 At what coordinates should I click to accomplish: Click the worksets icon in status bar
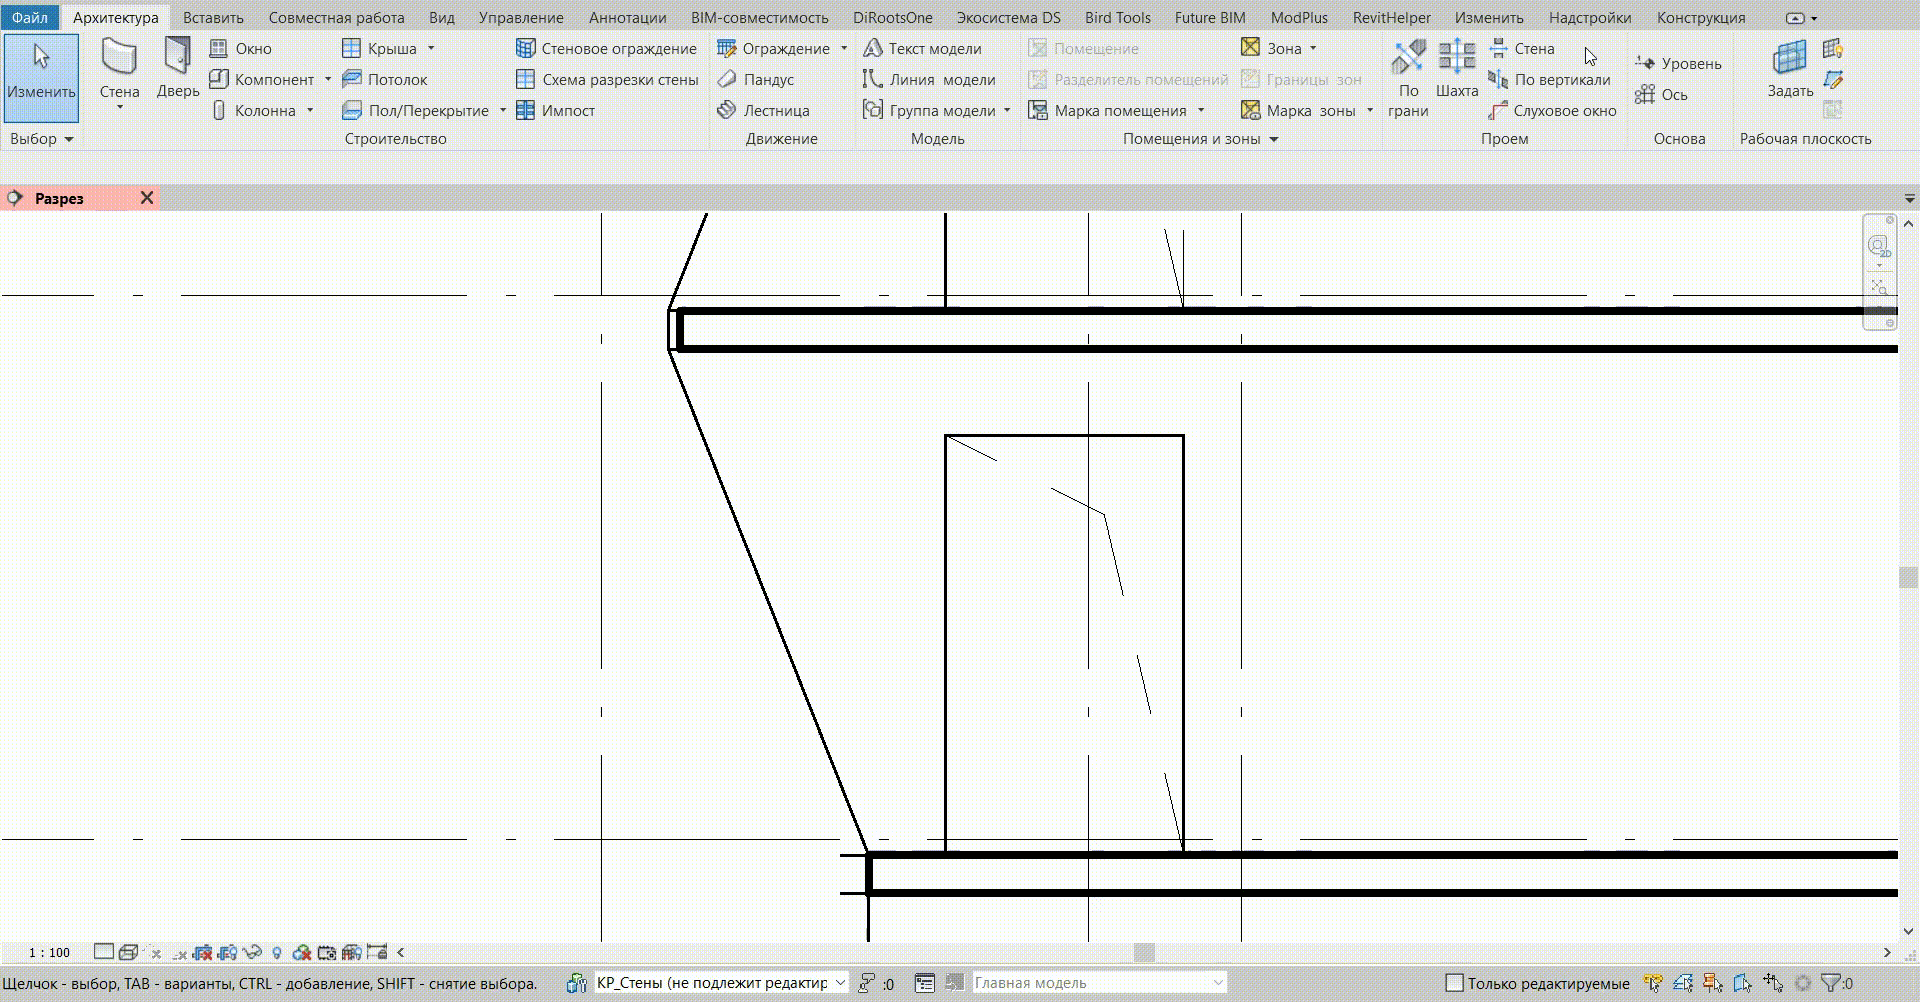click(577, 983)
